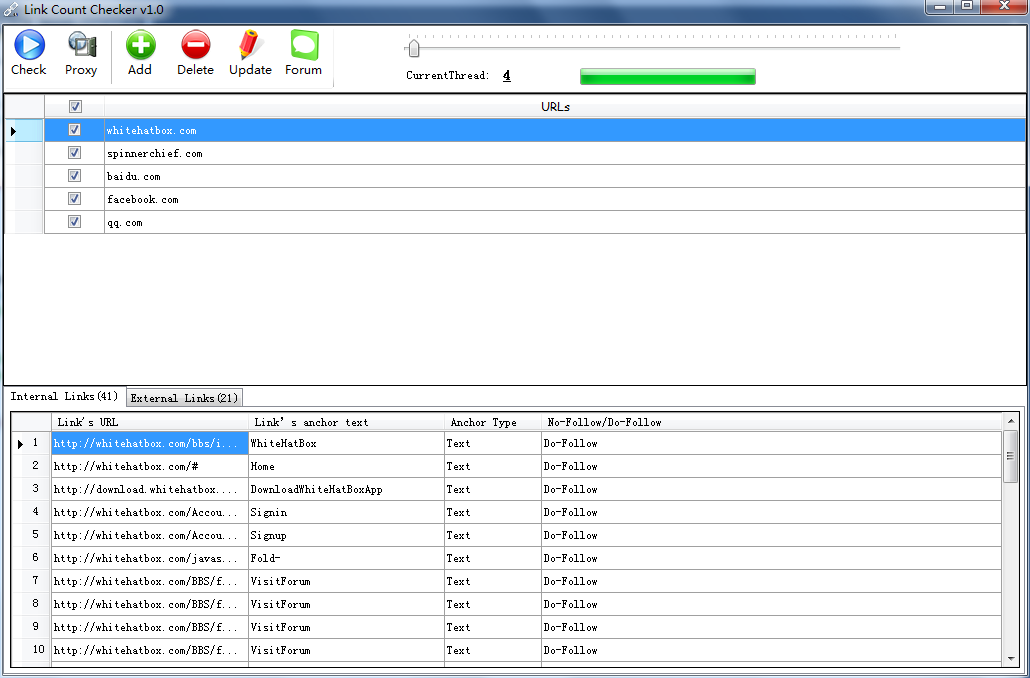Click the Update pencil icon
This screenshot has width=1030, height=678.
(x=250, y=45)
